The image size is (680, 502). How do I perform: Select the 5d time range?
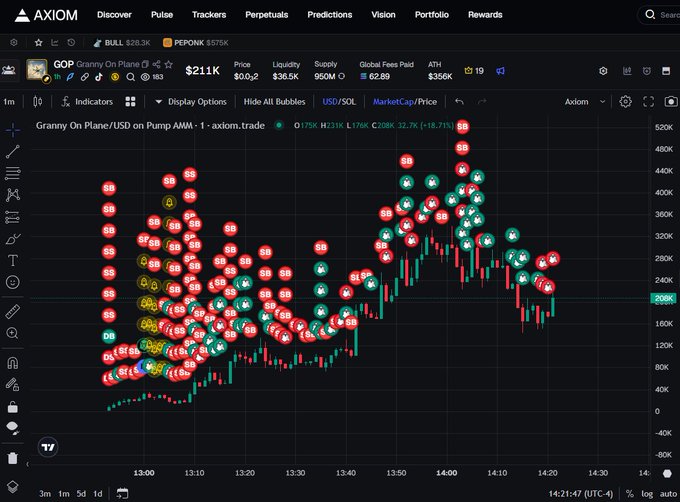point(81,494)
